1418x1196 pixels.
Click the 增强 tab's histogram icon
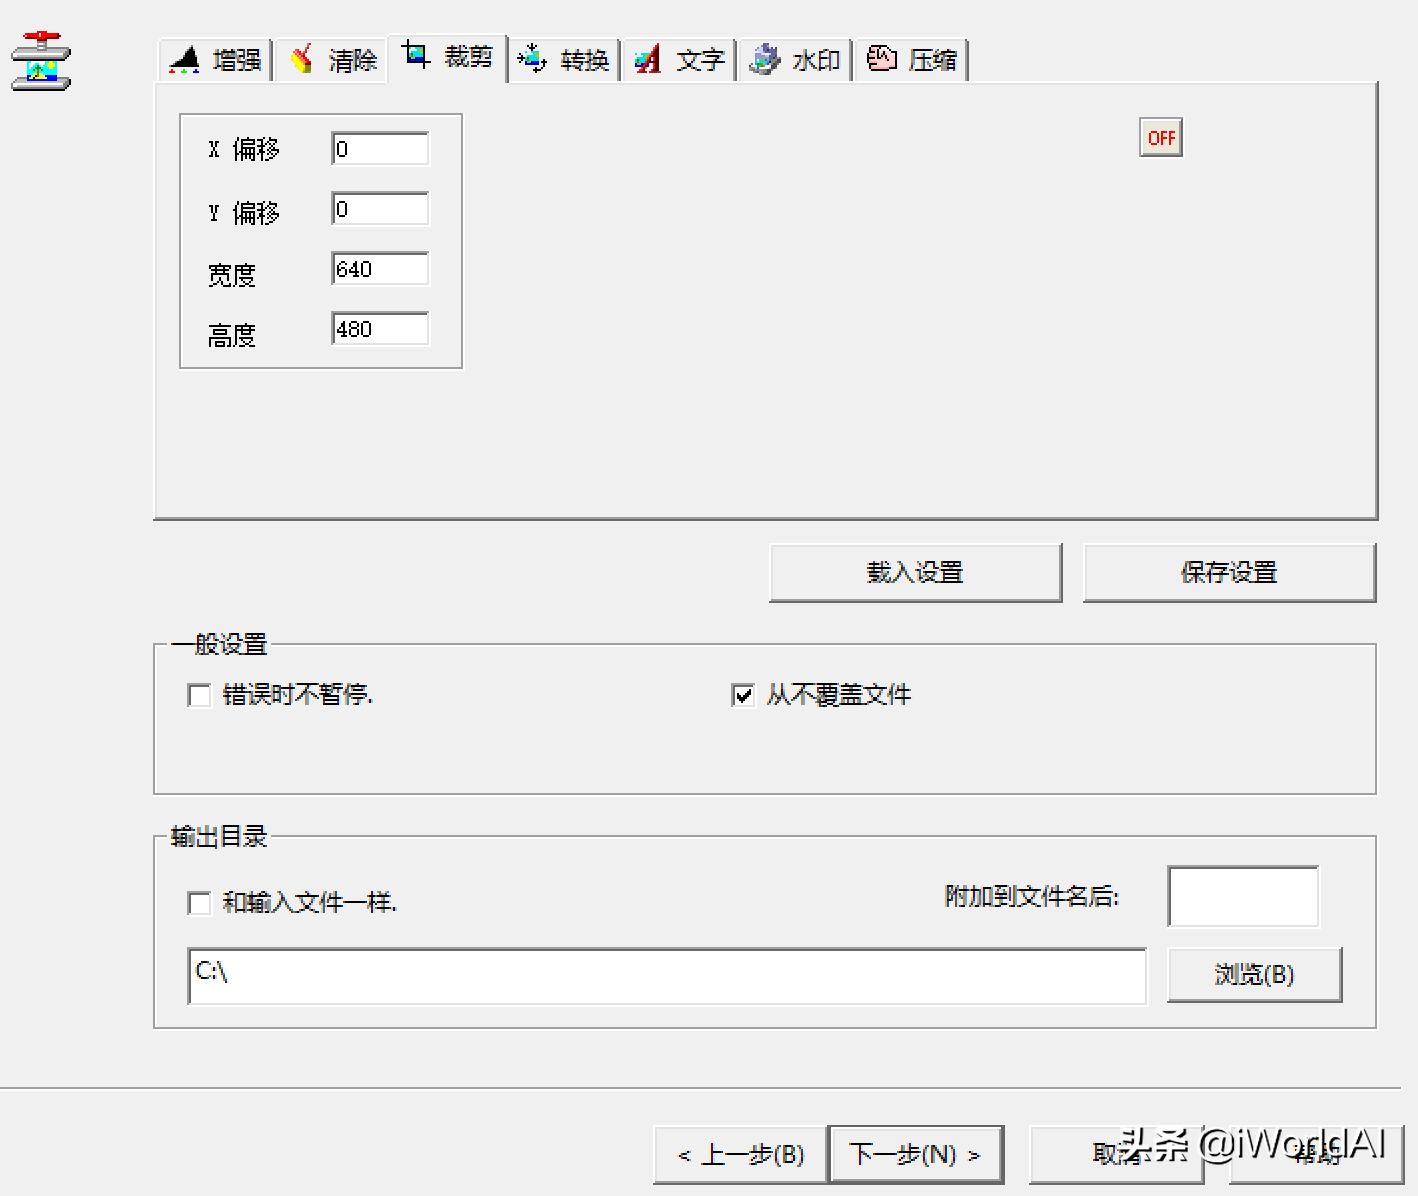184,60
